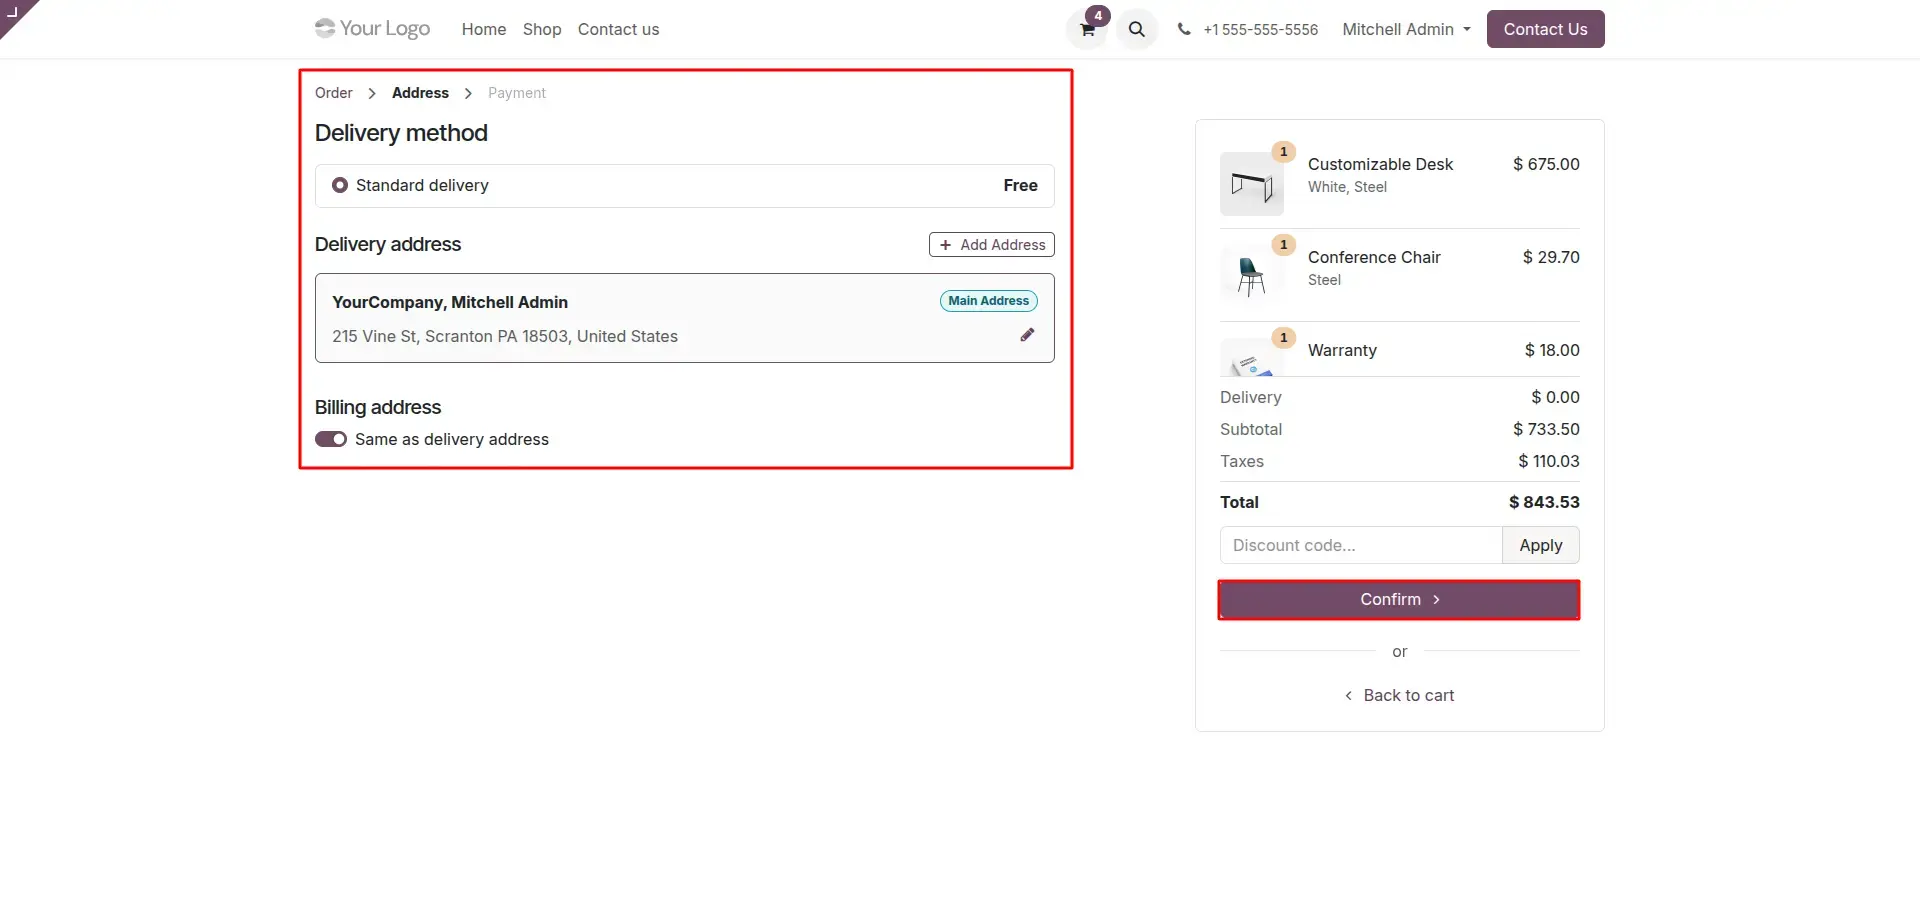Open the shopping cart icon

click(1087, 29)
